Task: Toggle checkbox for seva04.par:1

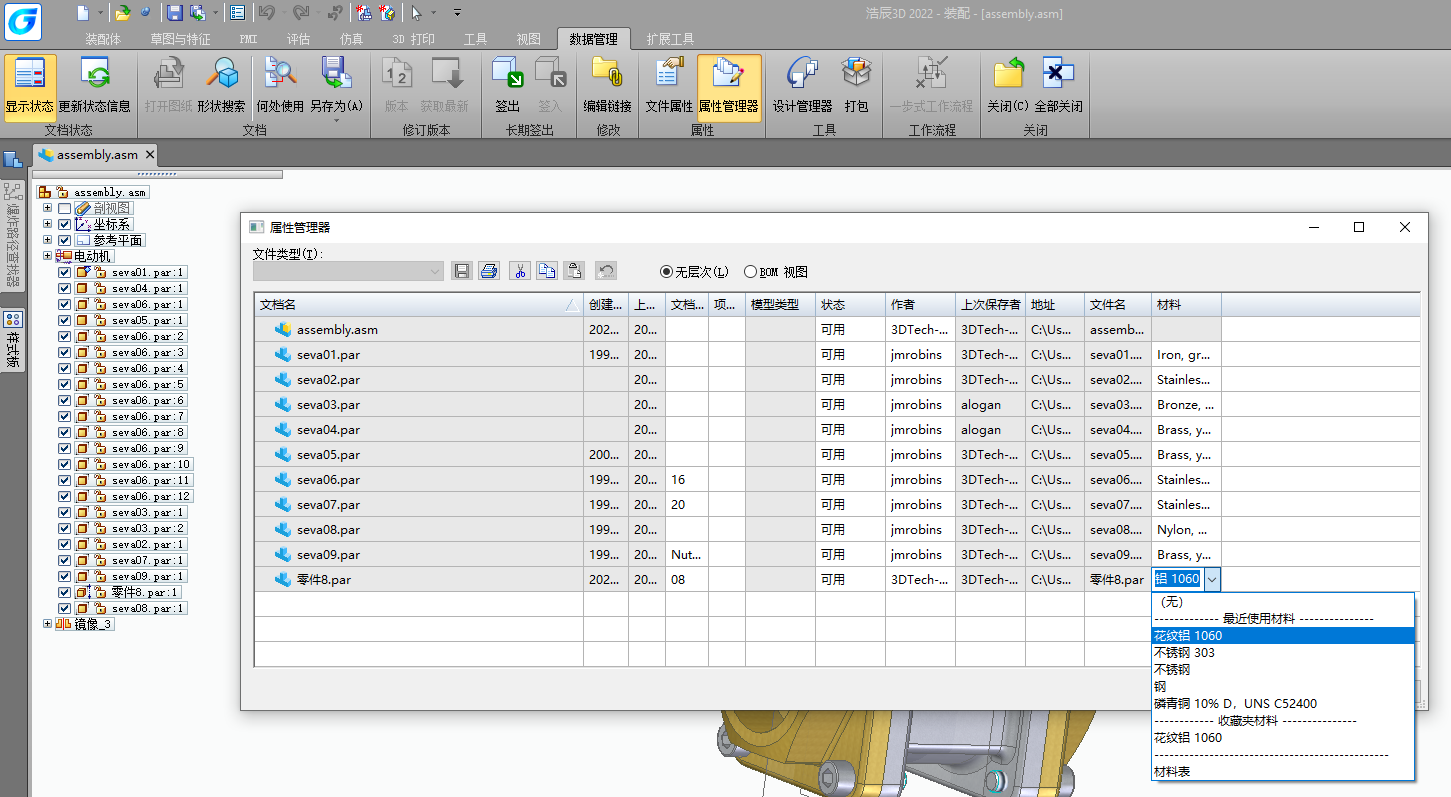Action: pyautogui.click(x=65, y=288)
